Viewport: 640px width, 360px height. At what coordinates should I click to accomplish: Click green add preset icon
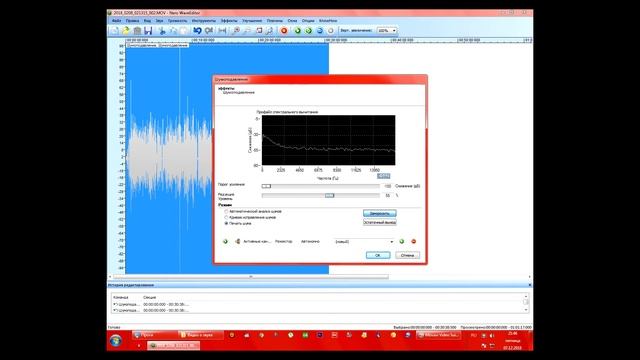coord(402,242)
